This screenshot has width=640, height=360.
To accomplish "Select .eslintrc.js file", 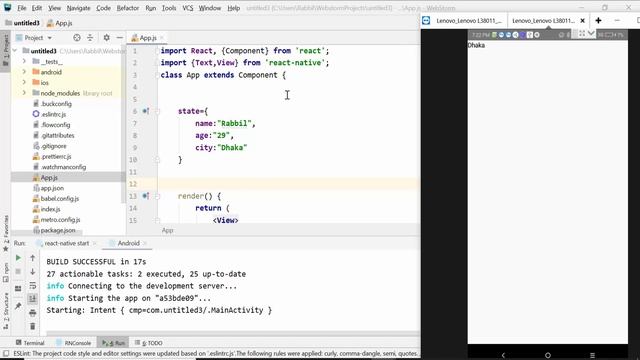I will click(x=53, y=114).
